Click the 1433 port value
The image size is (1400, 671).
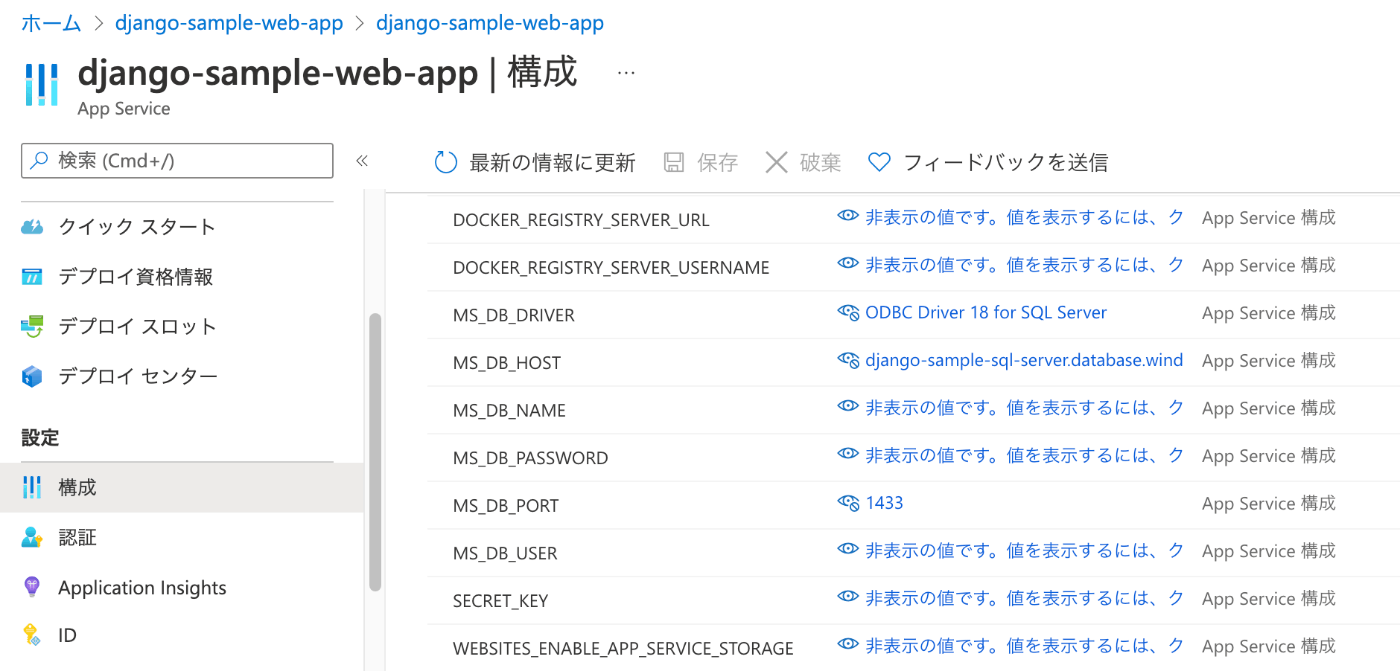(x=884, y=503)
